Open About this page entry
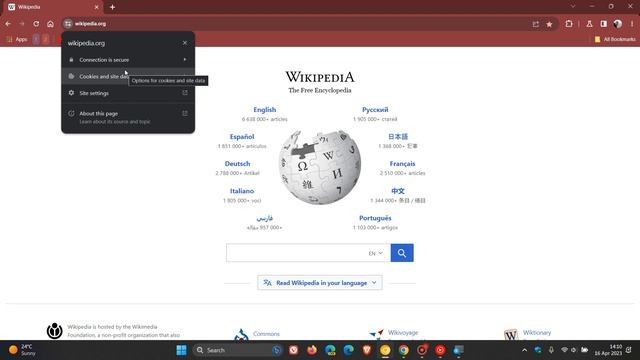 click(128, 117)
